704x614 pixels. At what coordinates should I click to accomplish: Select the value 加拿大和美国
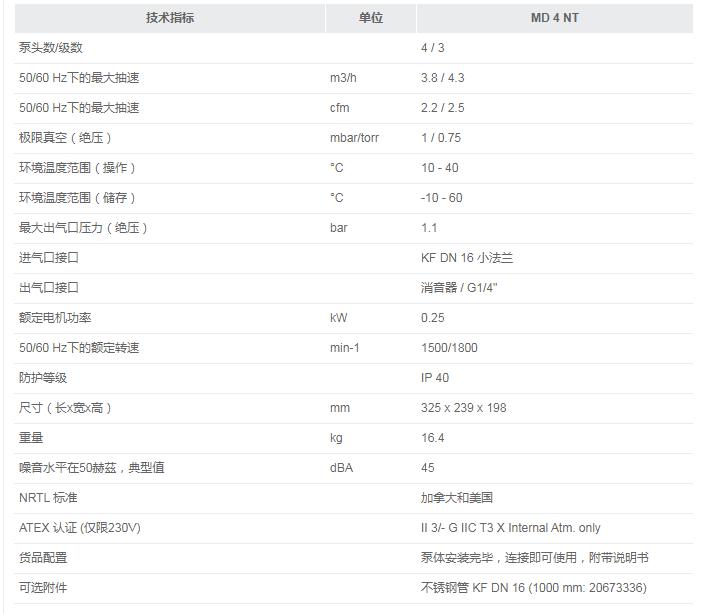[x=457, y=498]
